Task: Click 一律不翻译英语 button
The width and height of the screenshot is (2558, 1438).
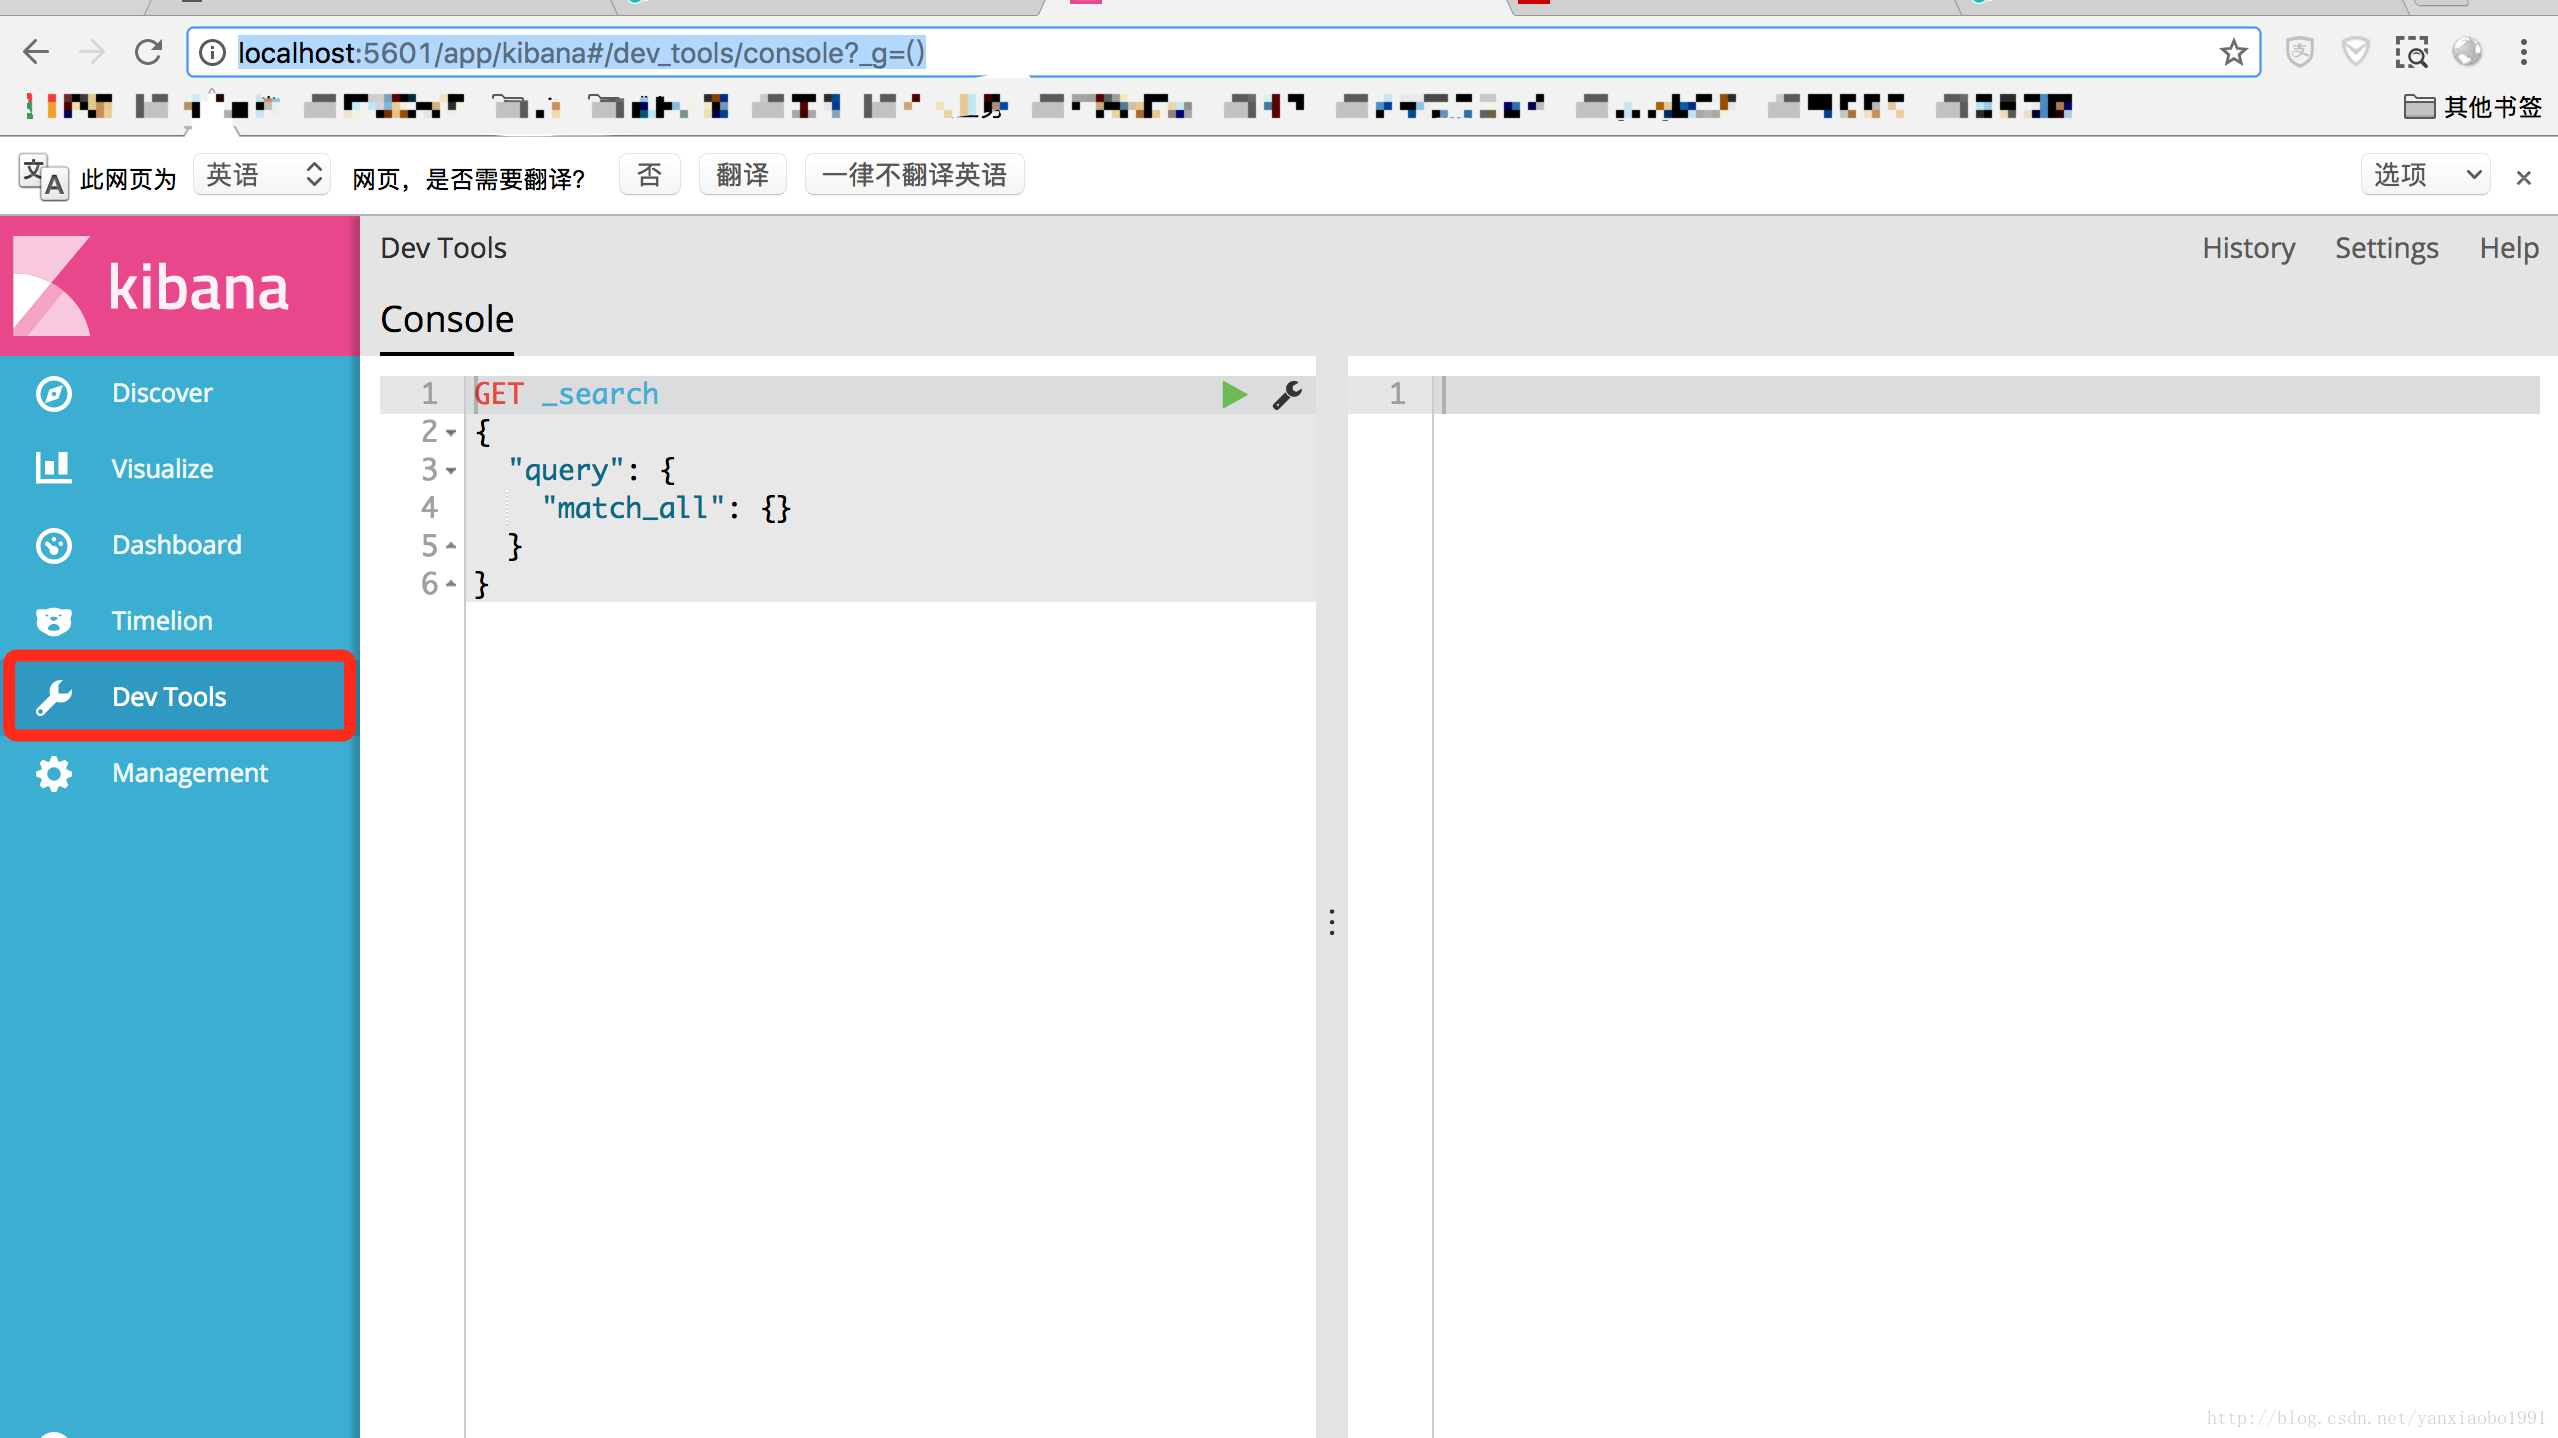Action: (x=914, y=175)
